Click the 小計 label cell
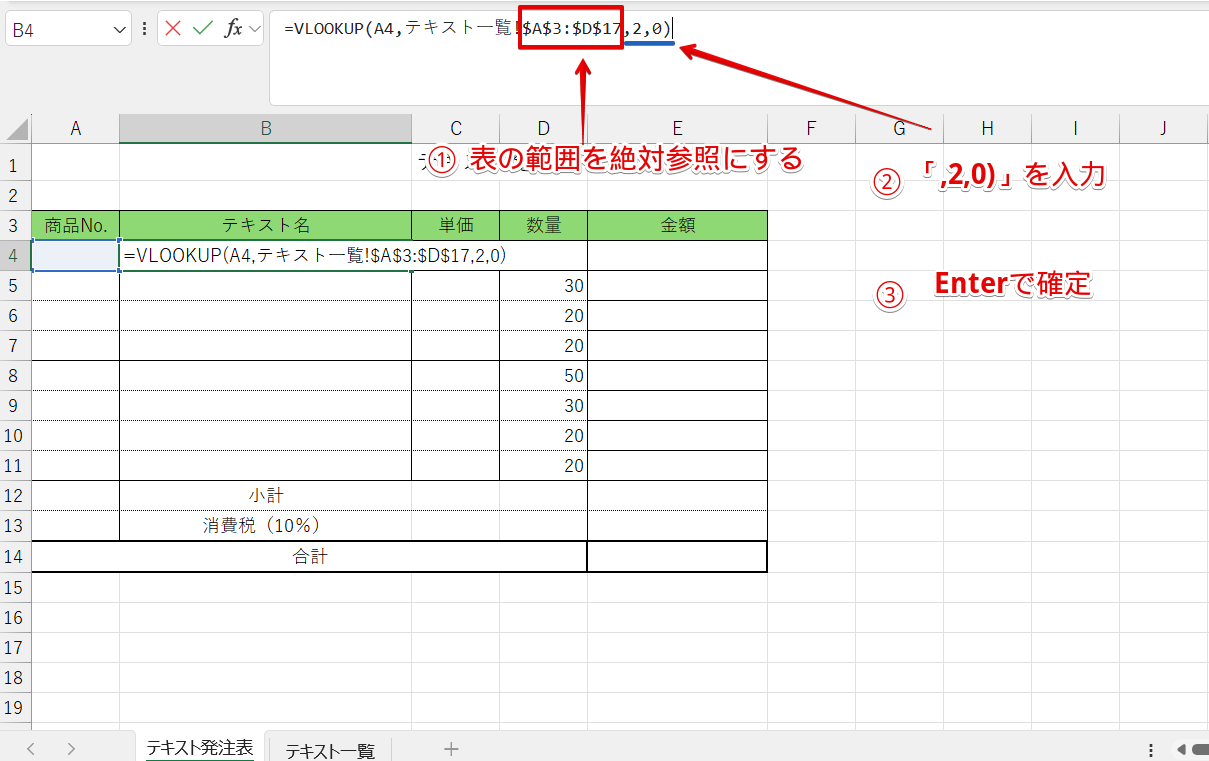 pos(265,495)
